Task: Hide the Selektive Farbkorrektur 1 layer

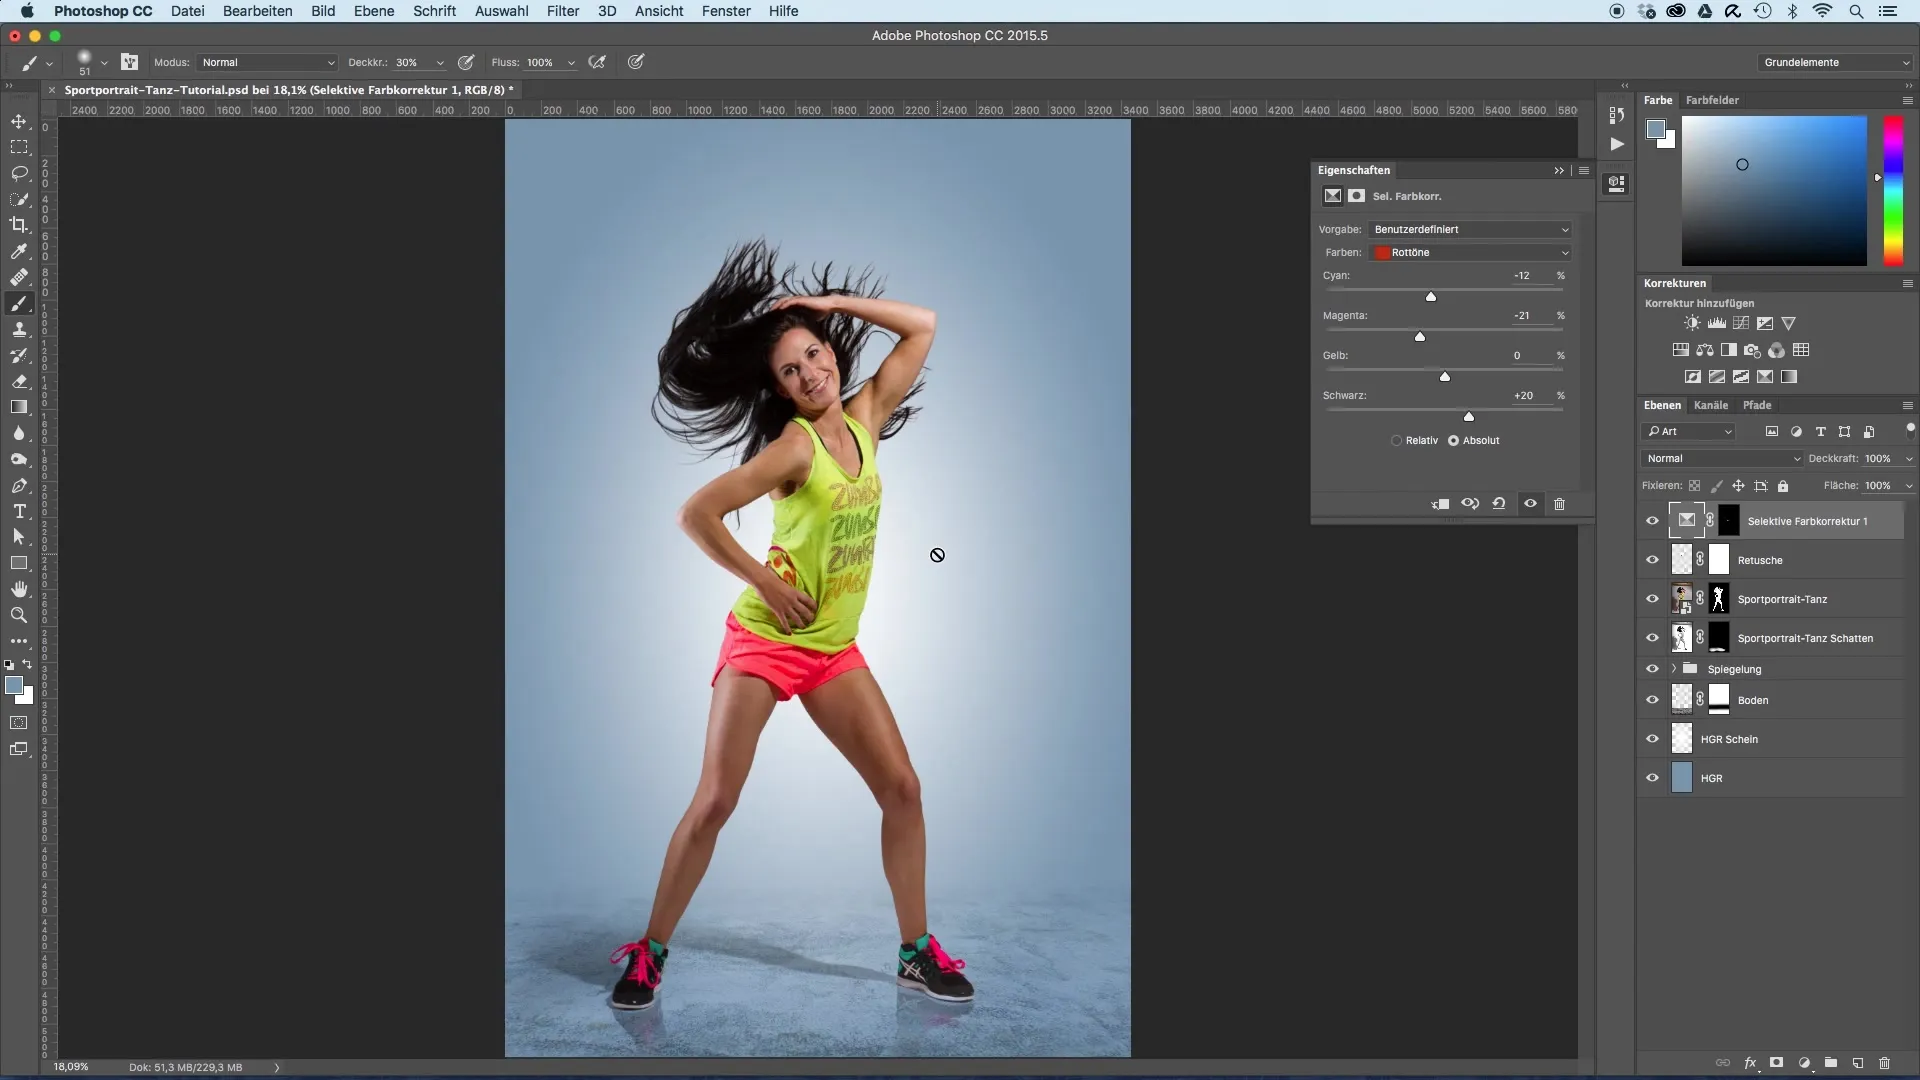Action: tap(1652, 521)
